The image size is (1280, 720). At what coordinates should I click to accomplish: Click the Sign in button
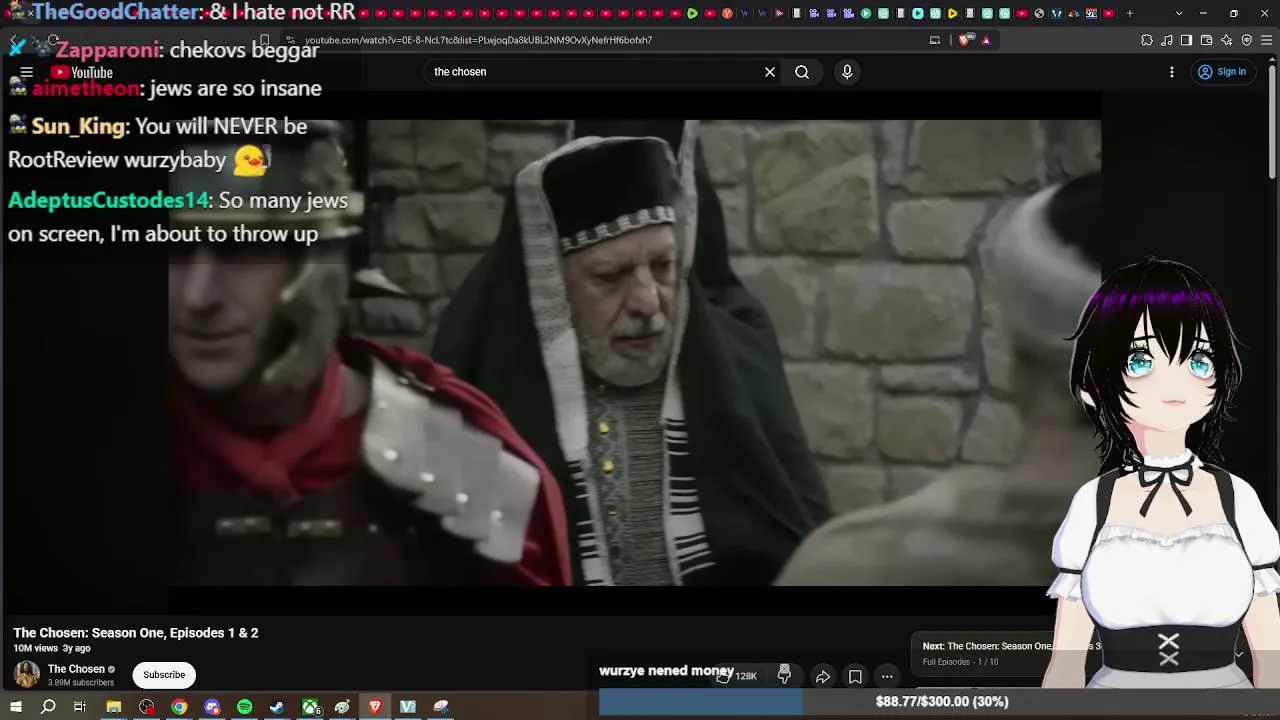[x=1222, y=72]
